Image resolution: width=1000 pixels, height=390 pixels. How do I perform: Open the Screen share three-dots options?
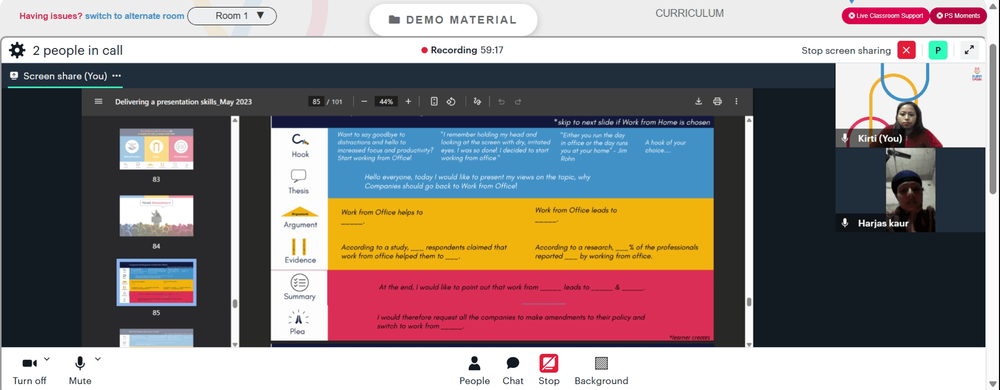pyautogui.click(x=116, y=76)
